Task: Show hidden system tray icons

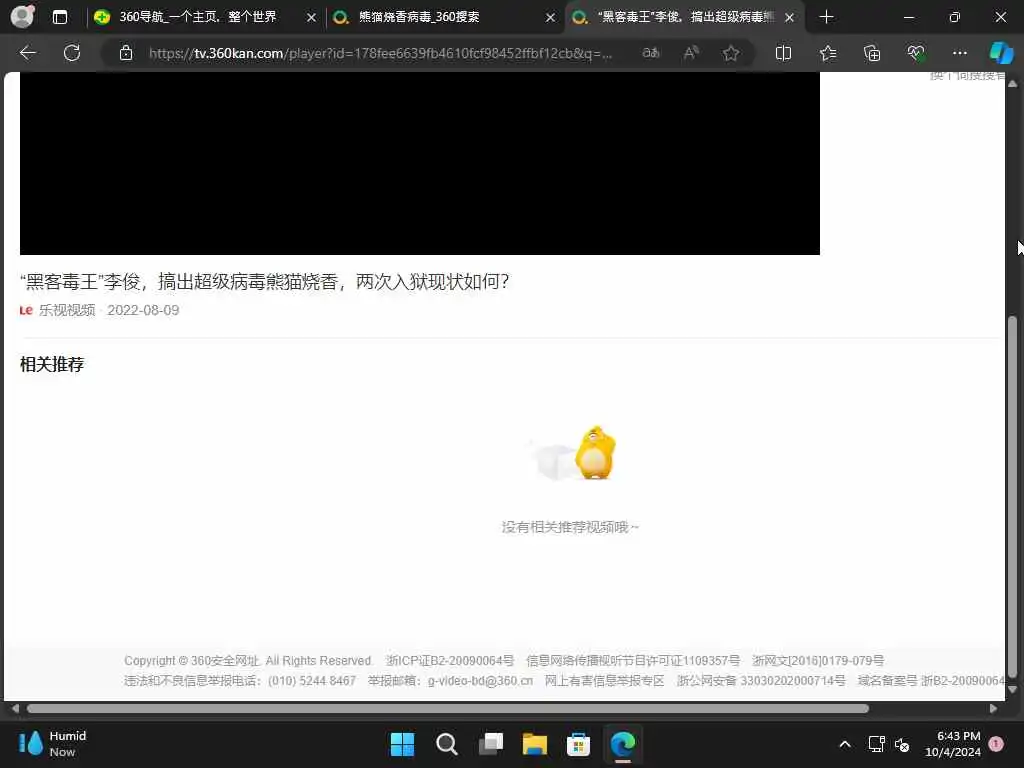Action: point(844,744)
